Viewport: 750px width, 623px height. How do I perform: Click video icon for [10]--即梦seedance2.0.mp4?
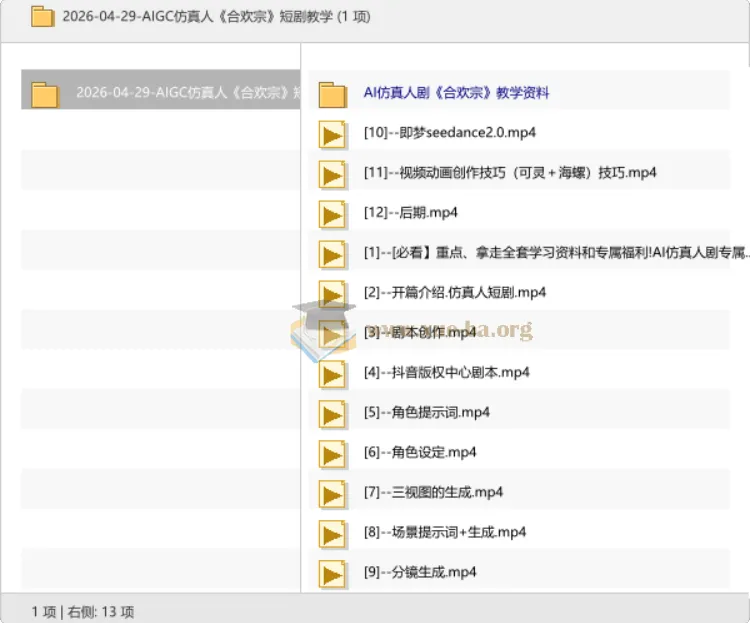(332, 135)
